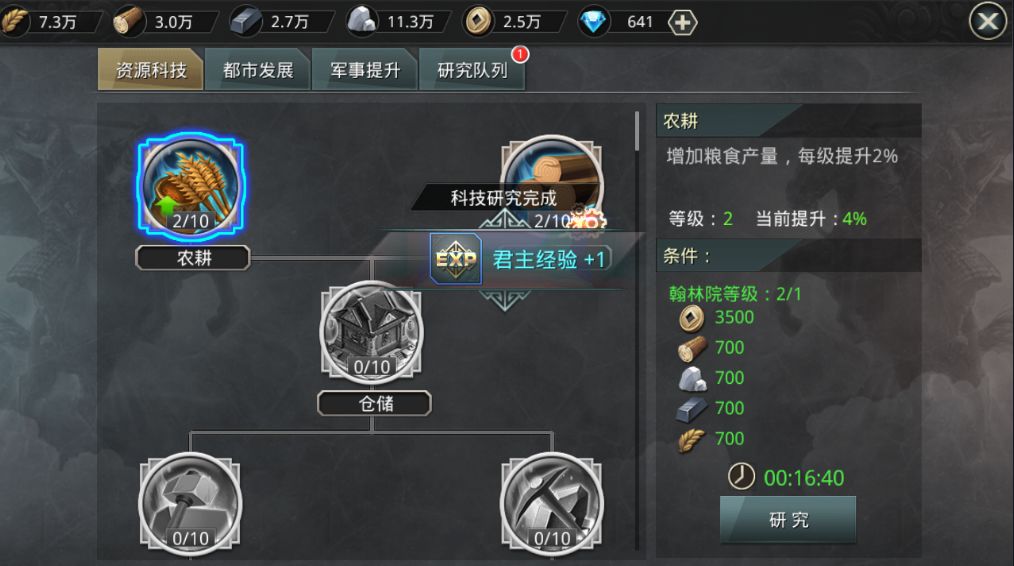1014x566 pixels.
Task: Select the 资源科技 tab
Action: tap(151, 69)
